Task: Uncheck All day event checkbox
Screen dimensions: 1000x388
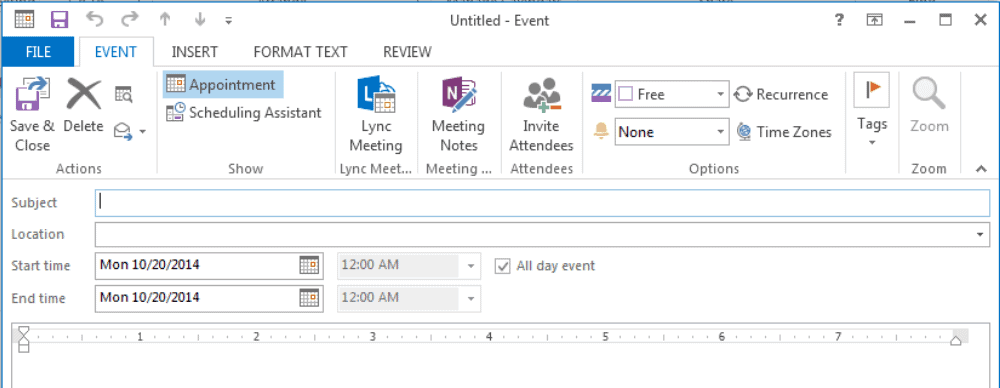Action: coord(503,266)
